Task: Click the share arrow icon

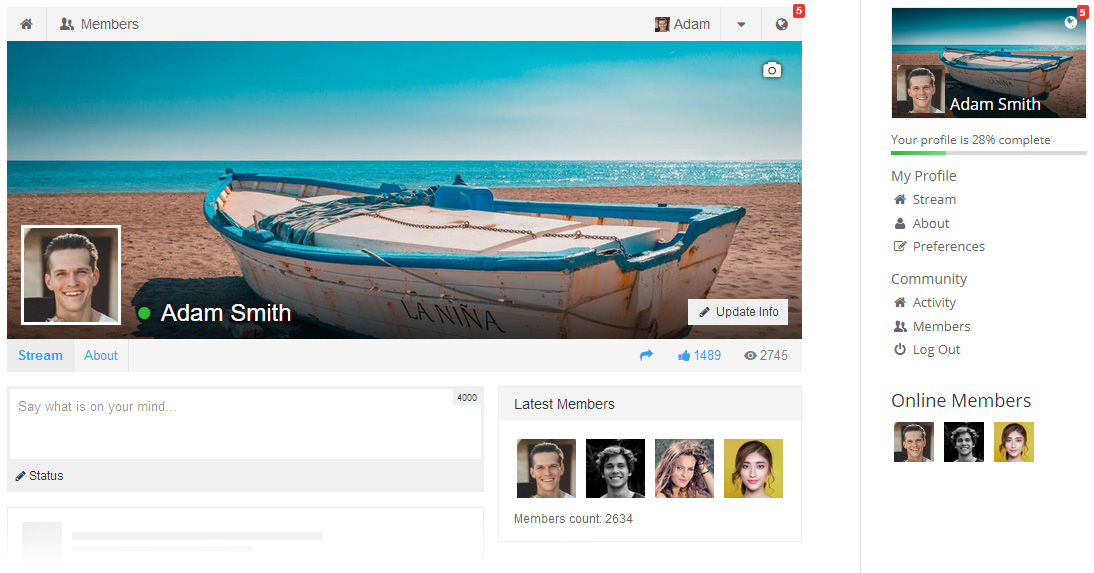Action: pos(646,355)
